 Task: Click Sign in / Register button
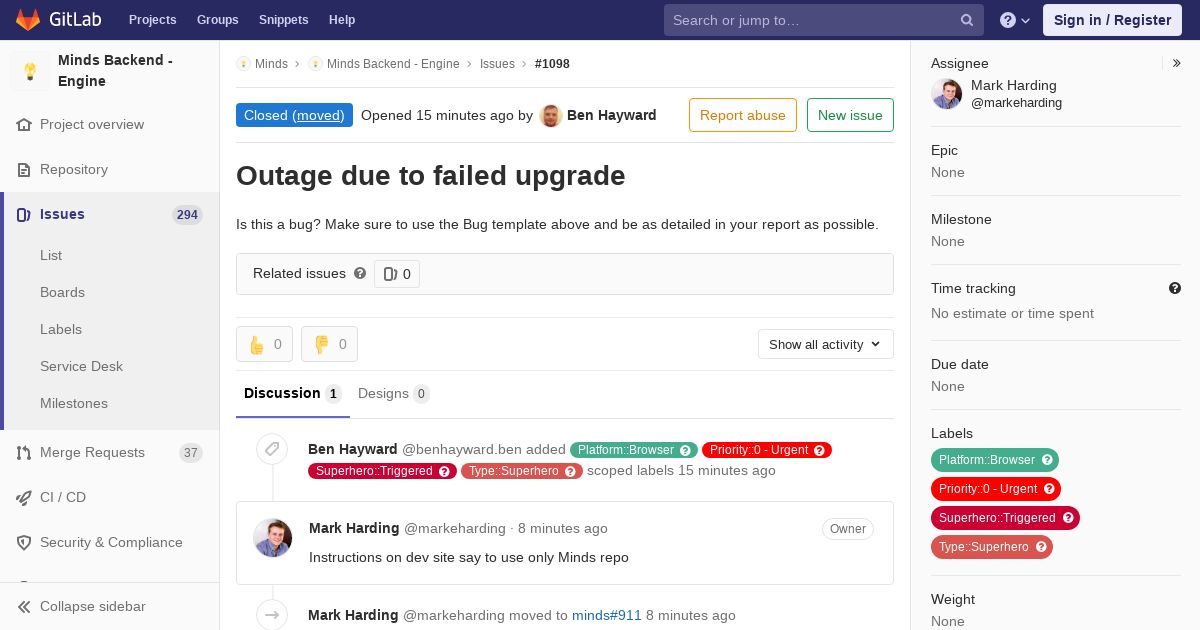(x=1112, y=20)
